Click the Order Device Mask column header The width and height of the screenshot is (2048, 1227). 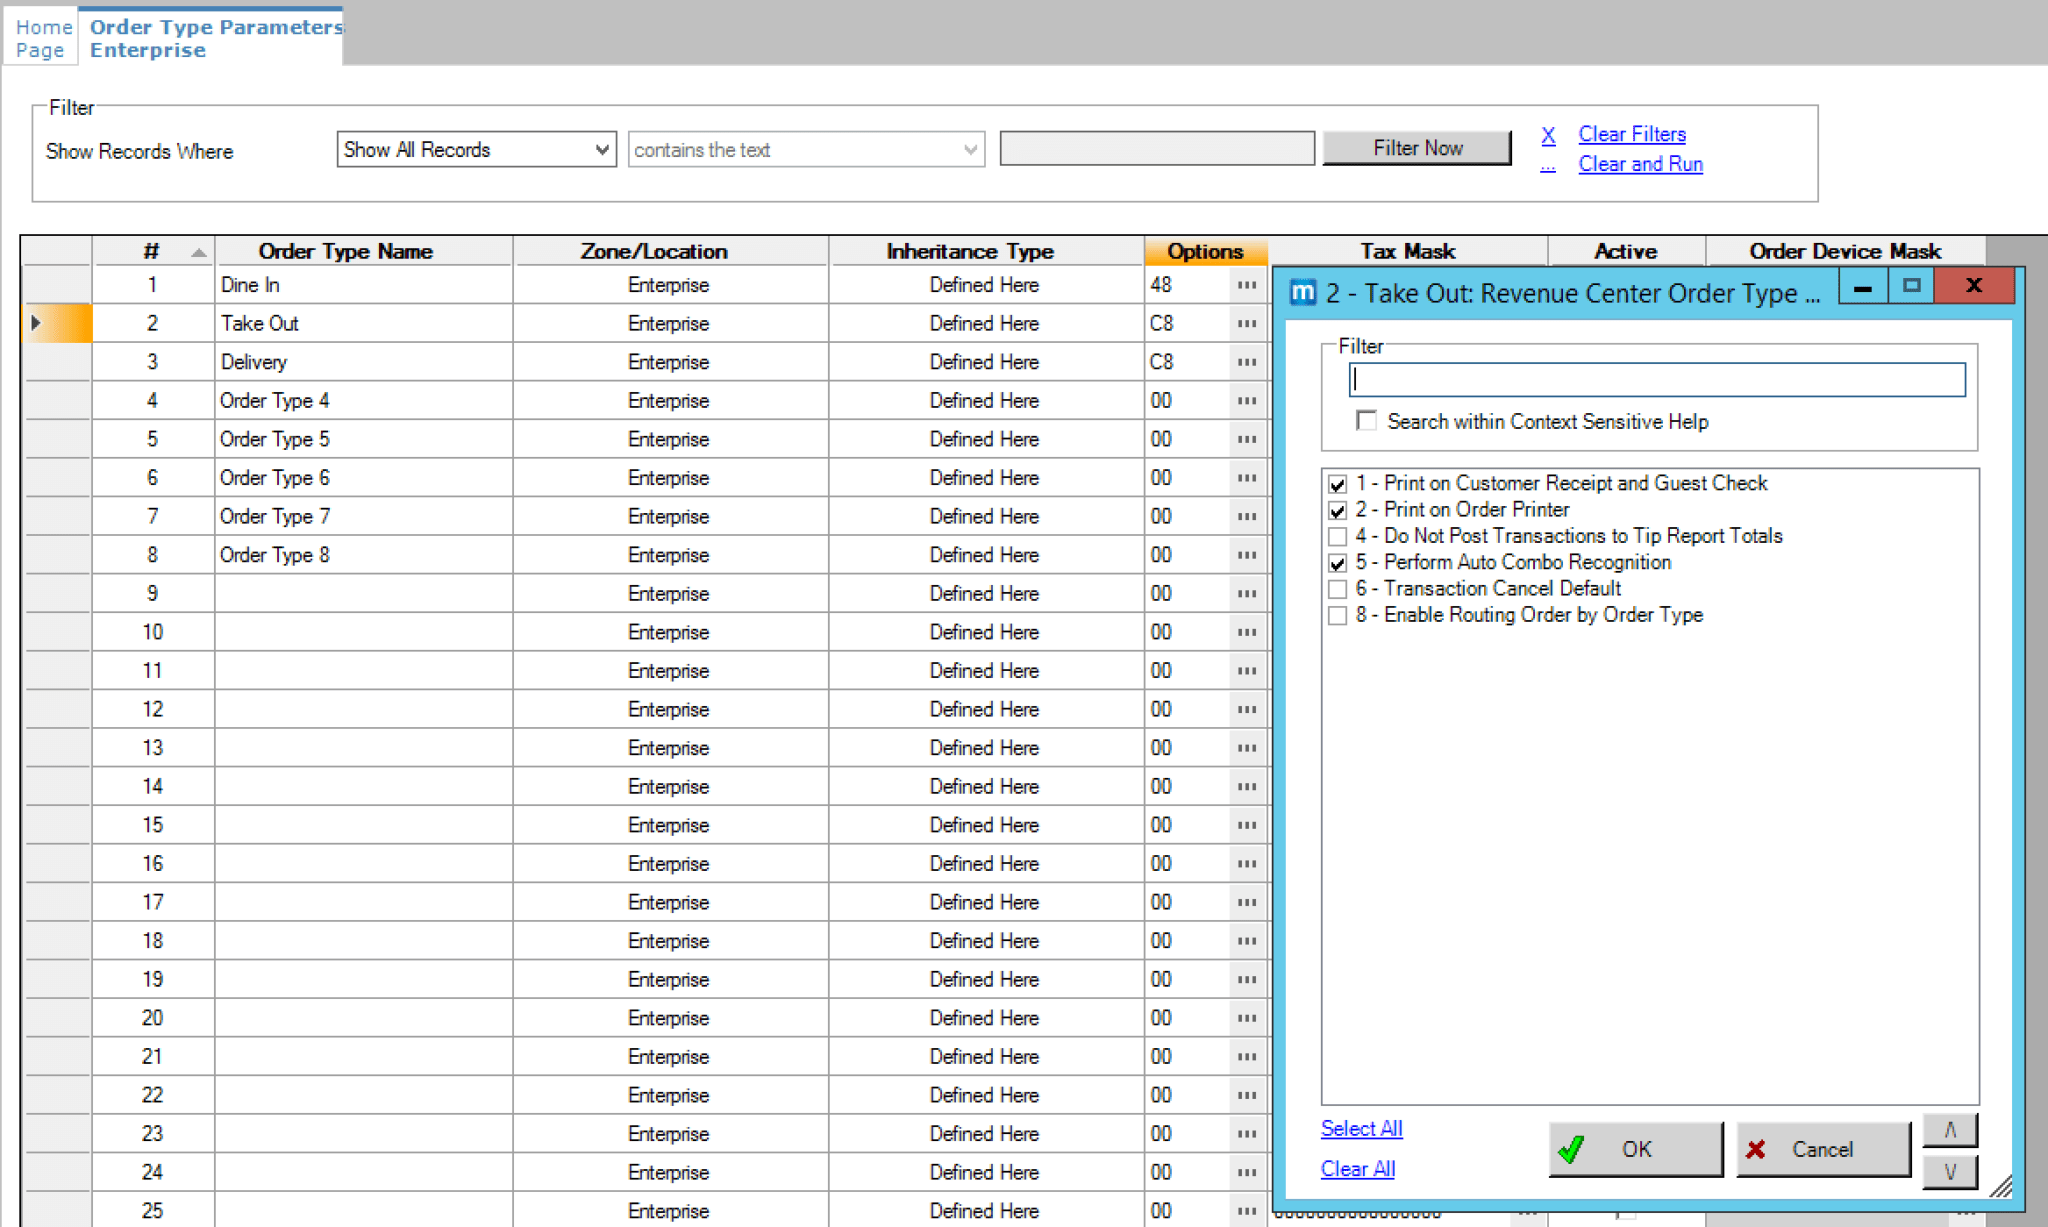[x=1845, y=251]
